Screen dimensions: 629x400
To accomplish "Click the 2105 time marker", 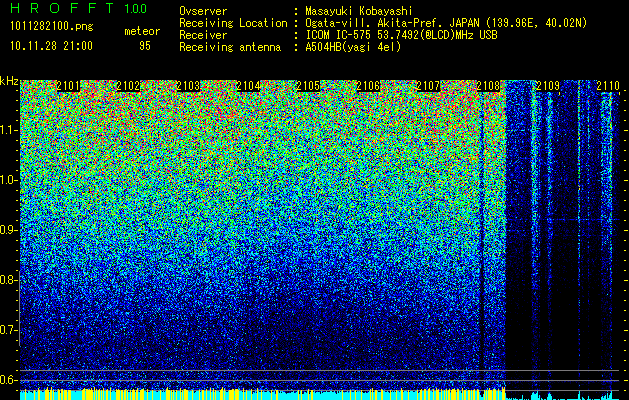I will pyautogui.click(x=308, y=86).
